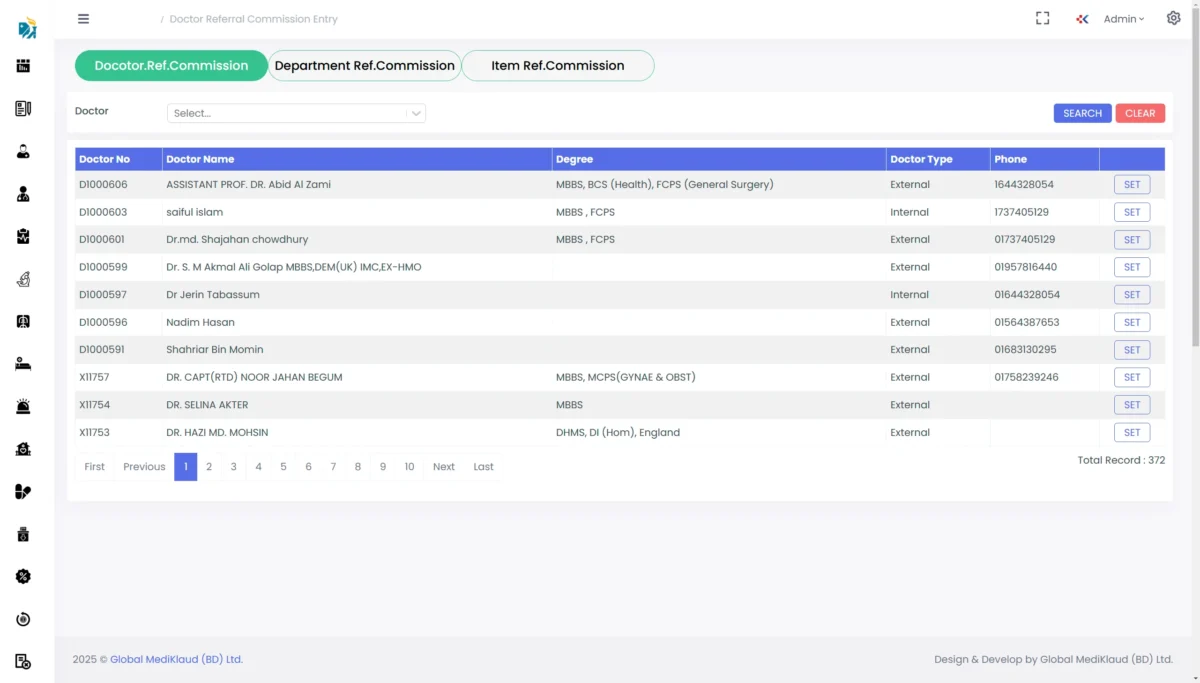The height and width of the screenshot is (683, 1200).
Task: Open the hospital bed icon in sidebar
Action: [23, 364]
